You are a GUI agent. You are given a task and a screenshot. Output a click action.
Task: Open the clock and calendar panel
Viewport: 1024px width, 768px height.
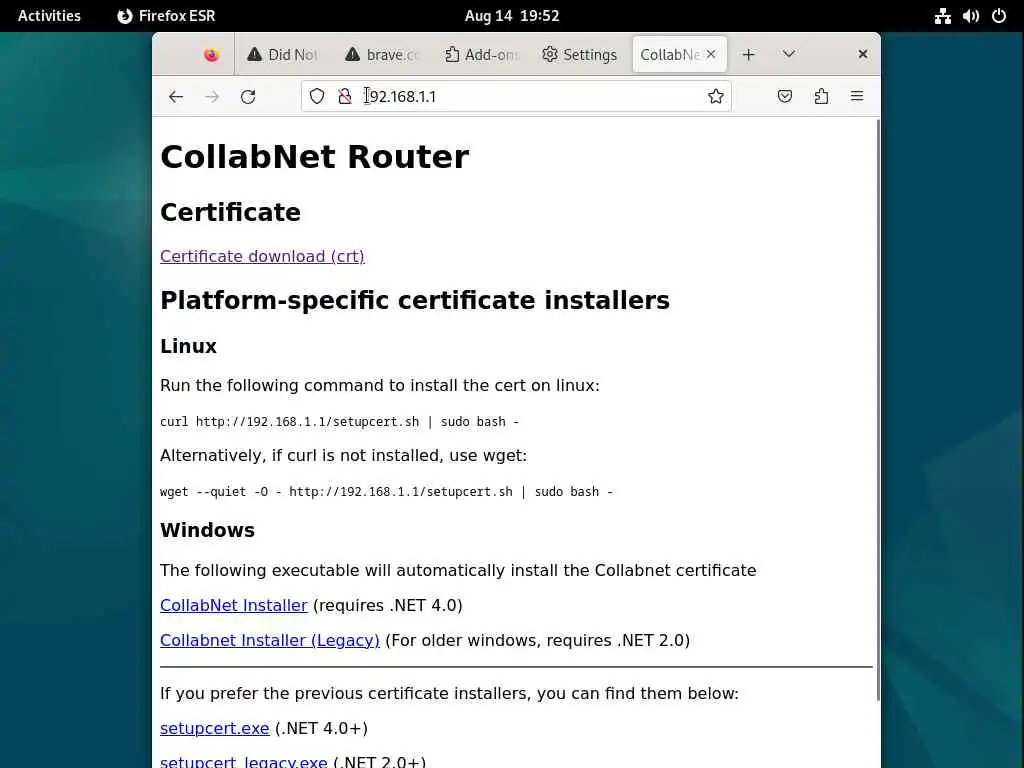[x=512, y=16]
